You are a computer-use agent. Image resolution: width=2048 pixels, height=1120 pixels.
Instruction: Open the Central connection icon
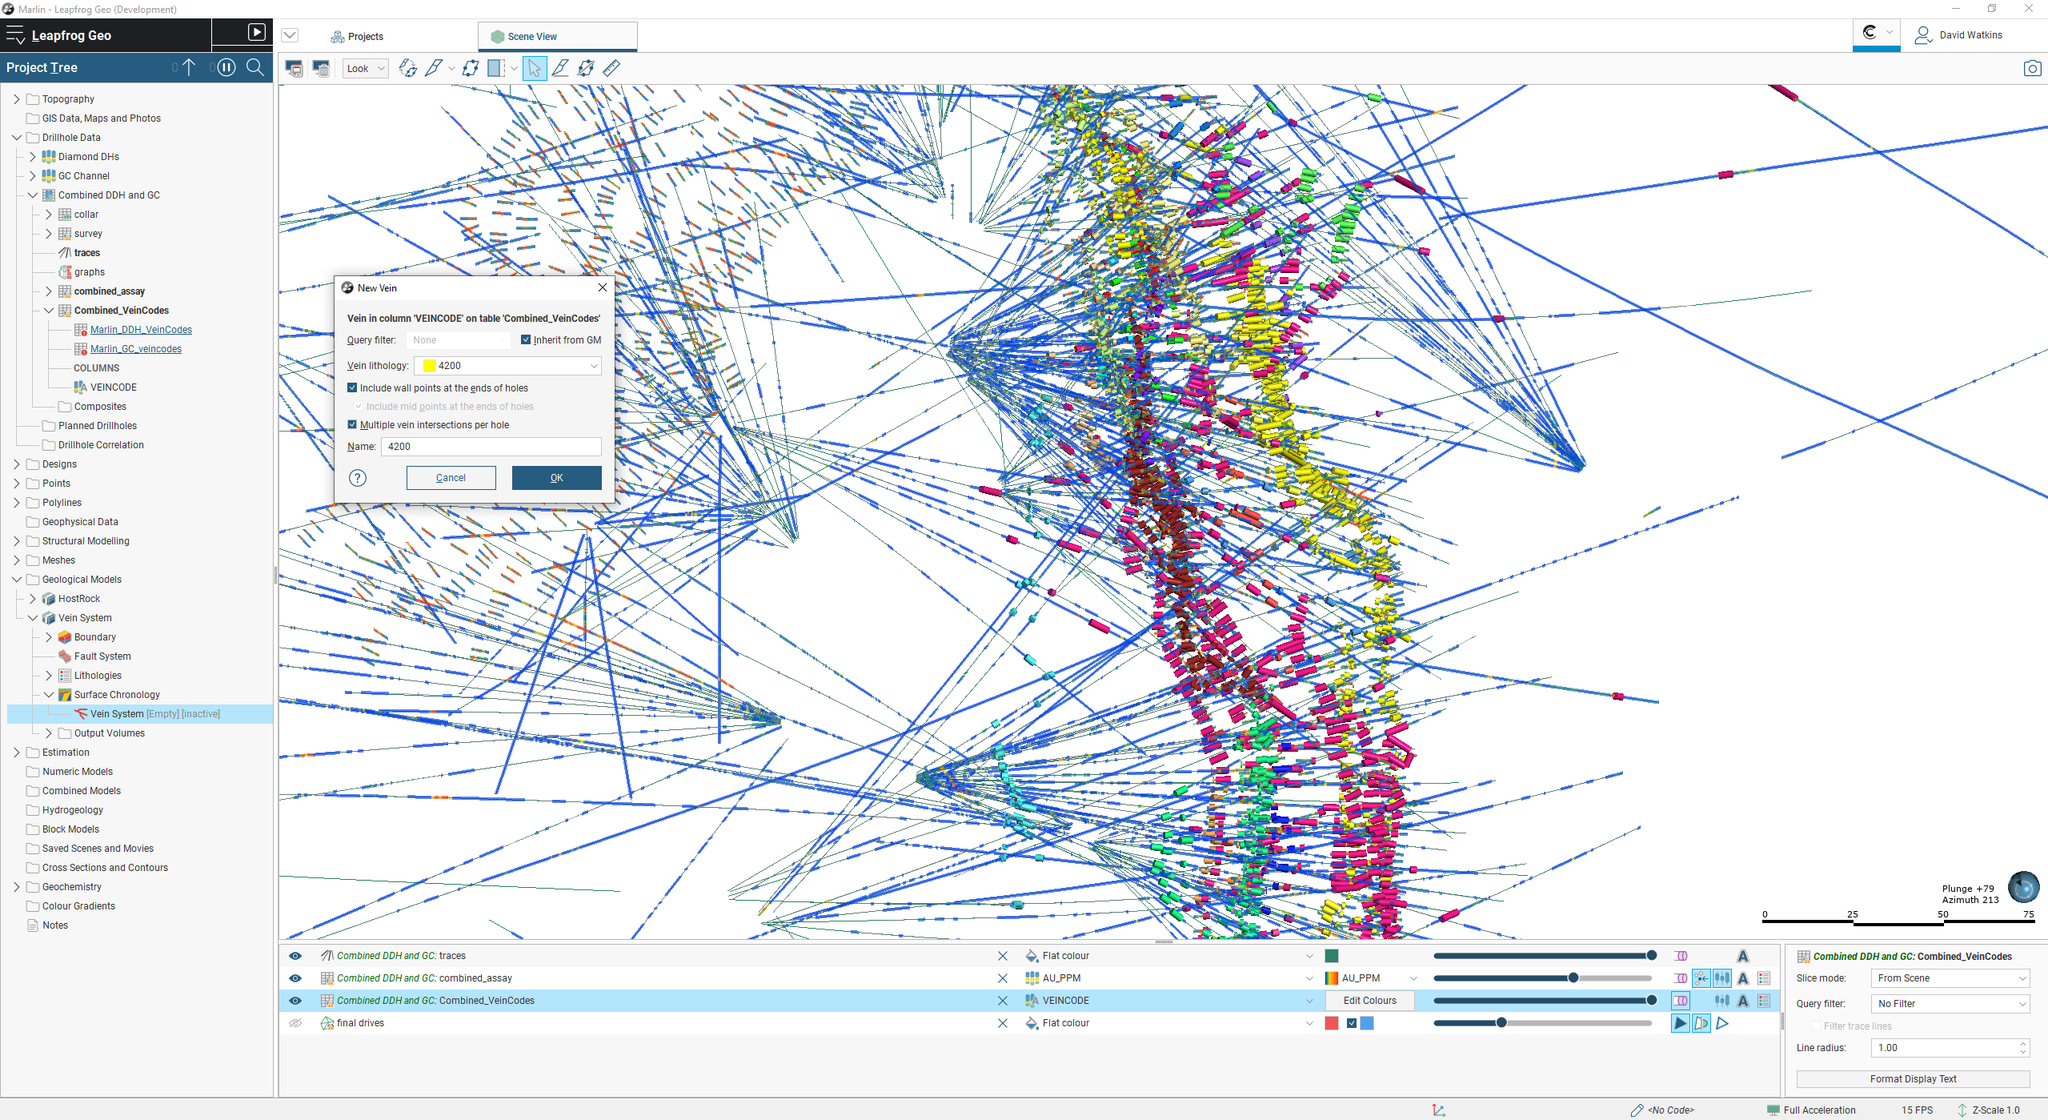[1870, 33]
